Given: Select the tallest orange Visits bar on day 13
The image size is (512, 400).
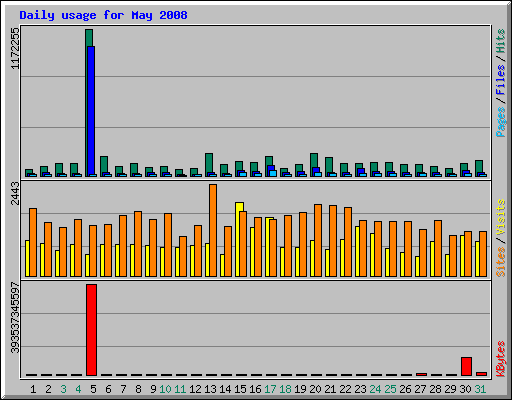Looking at the screenshot, I should (x=213, y=230).
